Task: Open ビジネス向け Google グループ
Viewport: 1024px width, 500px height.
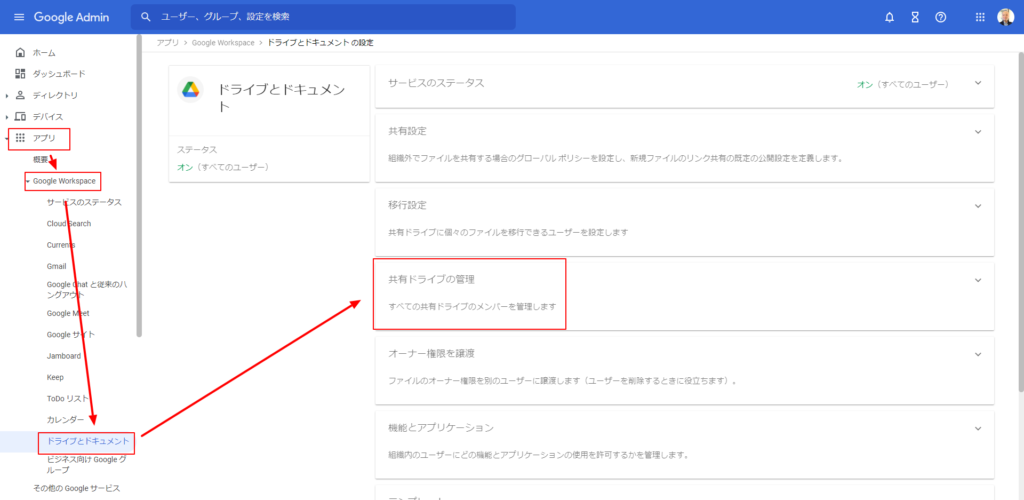Action: 86,465
